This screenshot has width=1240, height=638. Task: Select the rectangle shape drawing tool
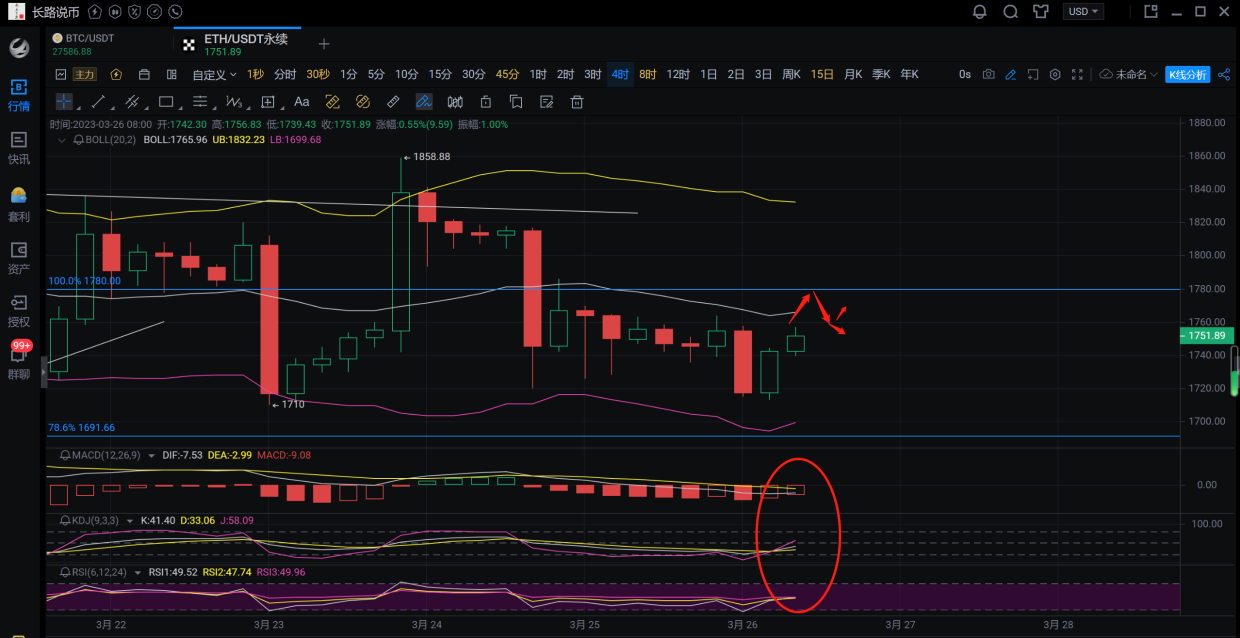coord(167,101)
